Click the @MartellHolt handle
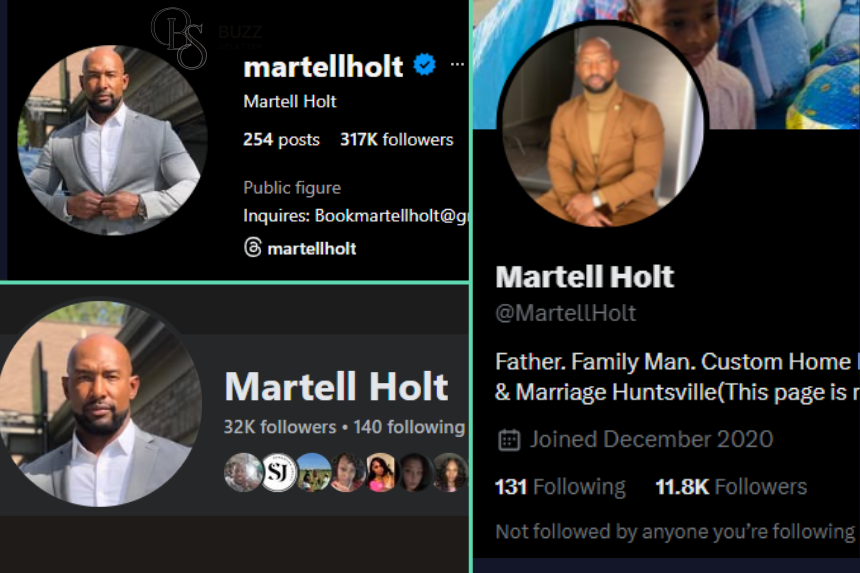860x573 pixels. coord(565,313)
